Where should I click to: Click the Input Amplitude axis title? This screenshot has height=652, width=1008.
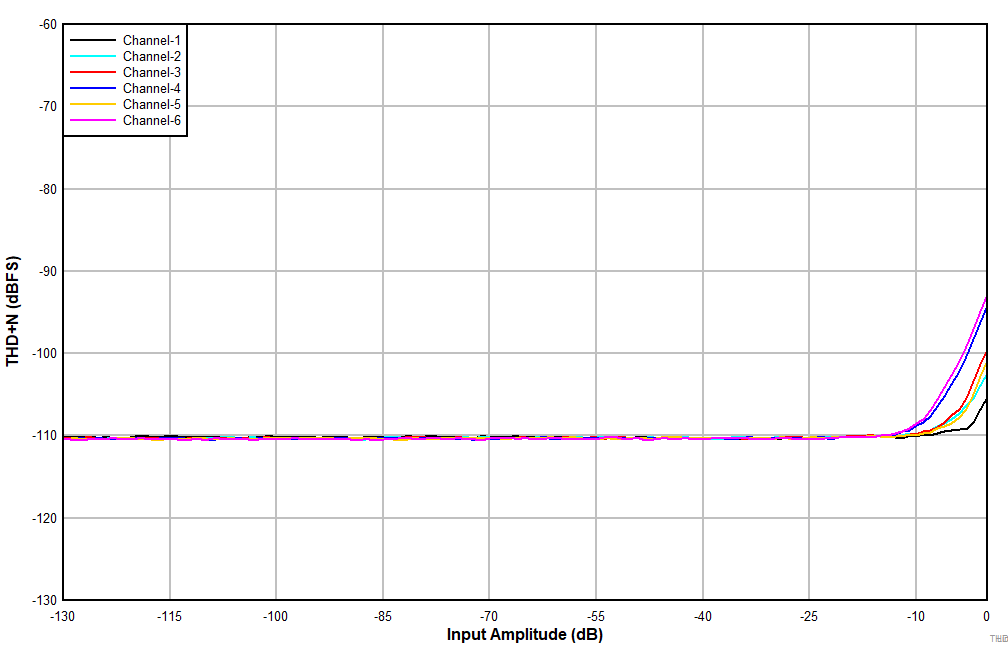coord(523,633)
